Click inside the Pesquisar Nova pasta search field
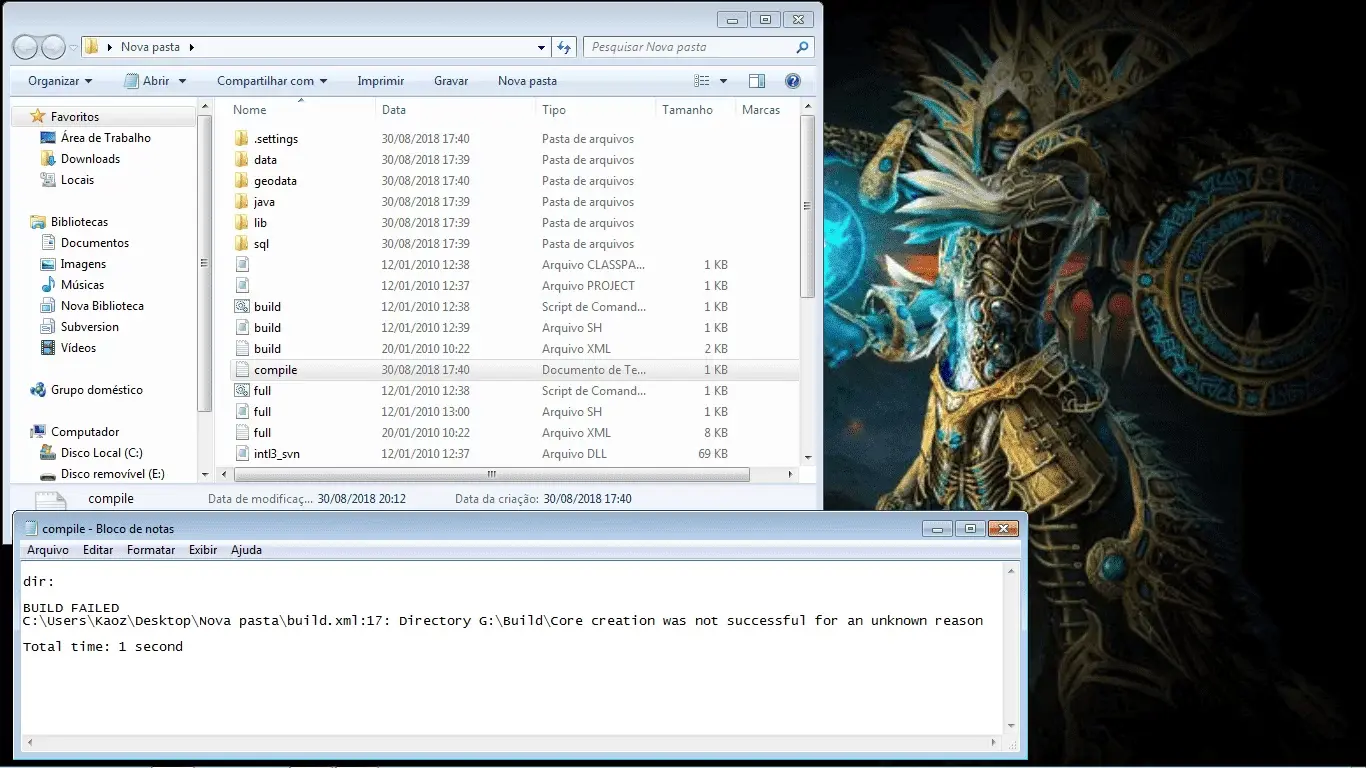Image resolution: width=1366 pixels, height=768 pixels. click(x=690, y=47)
